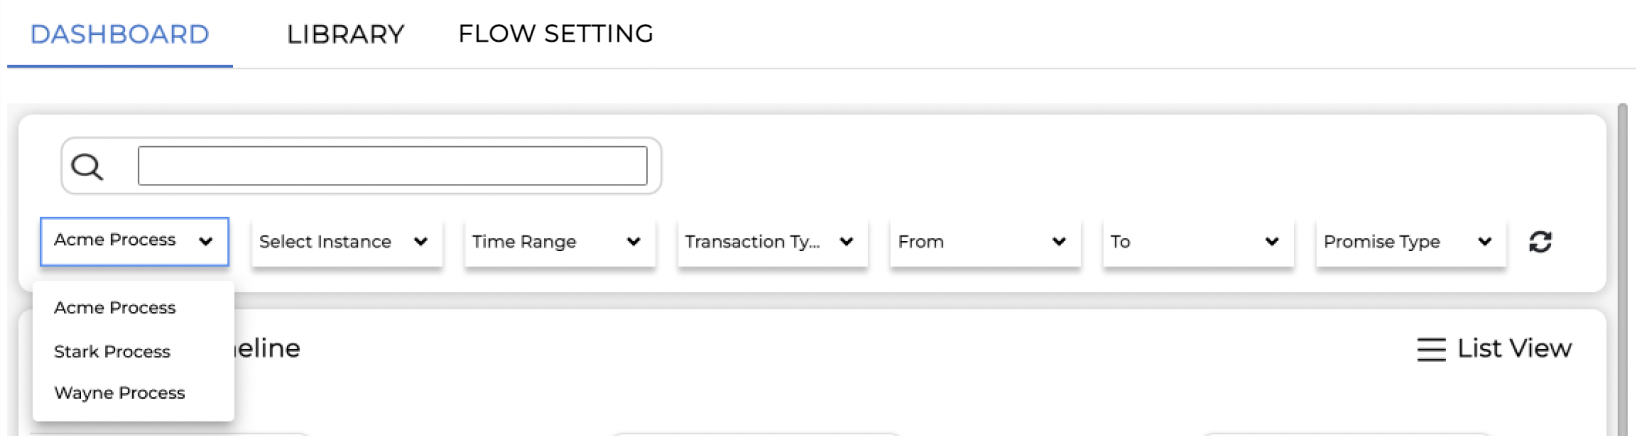Click the refresh filters icon

point(1540,241)
